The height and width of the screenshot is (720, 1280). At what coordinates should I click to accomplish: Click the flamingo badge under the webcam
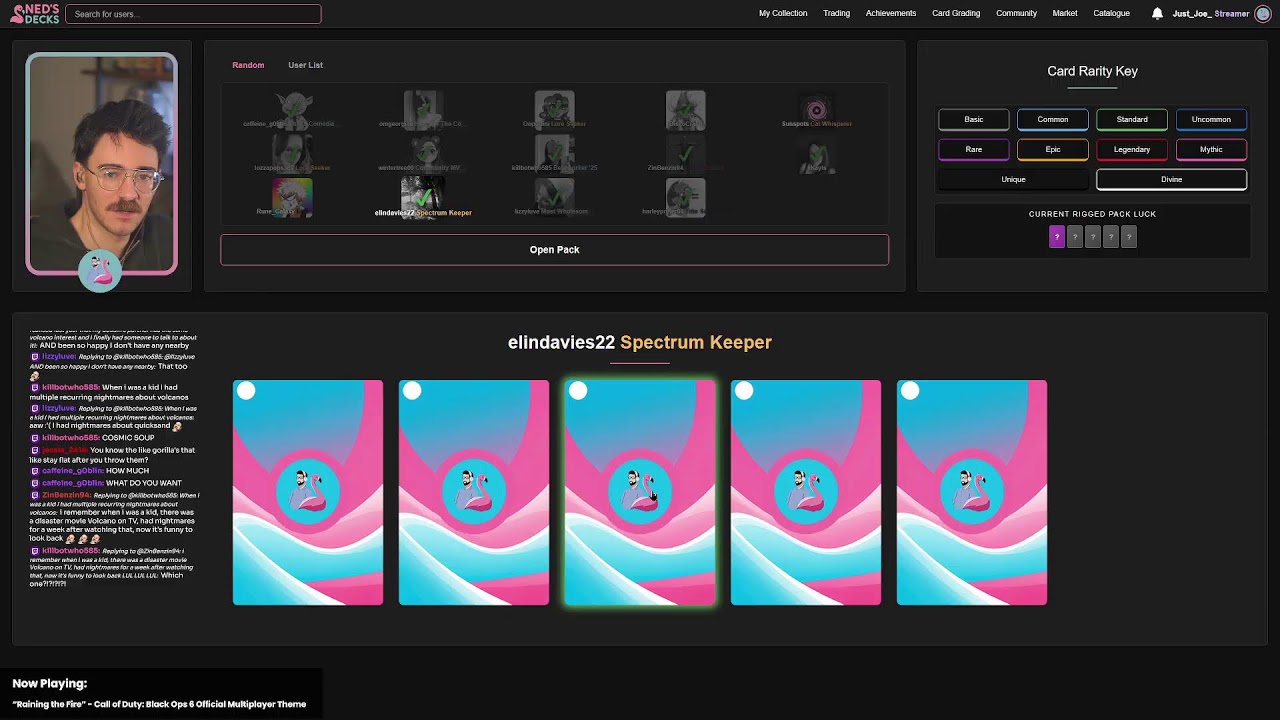click(x=100, y=271)
